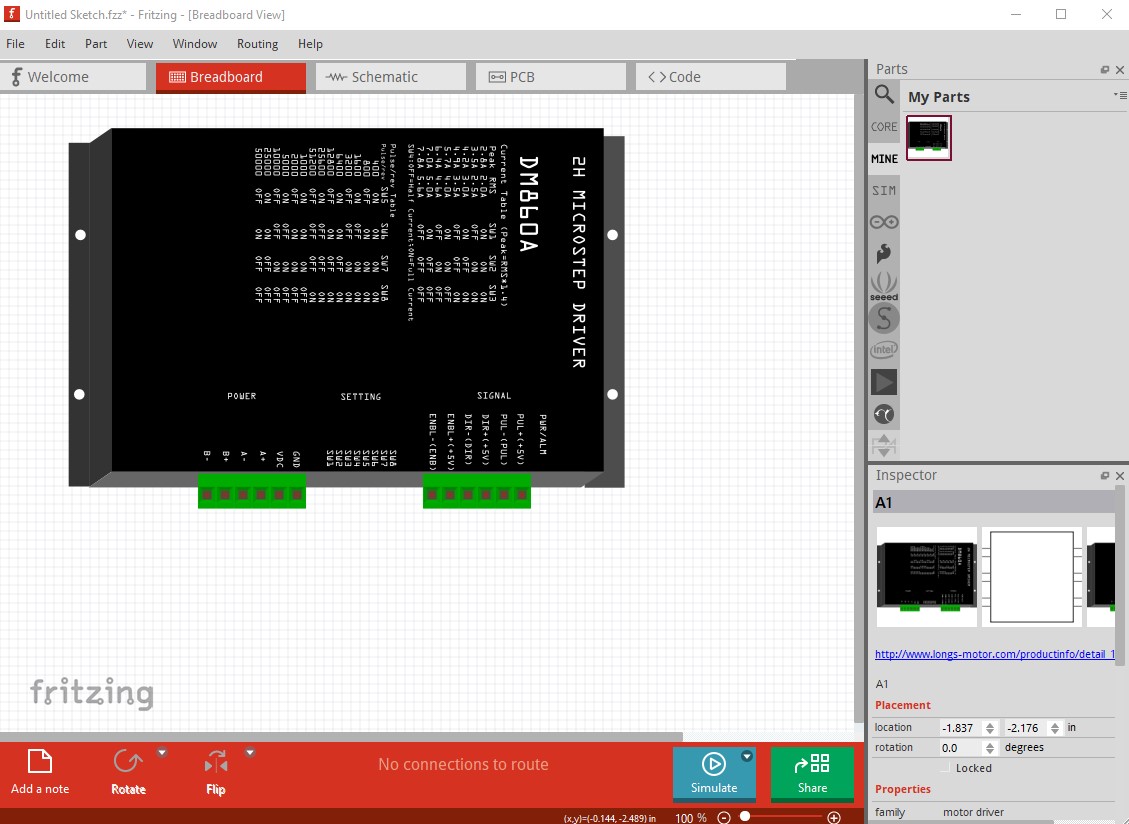The image size is (1129, 824).
Task: Click the rotation input field
Action: click(962, 748)
